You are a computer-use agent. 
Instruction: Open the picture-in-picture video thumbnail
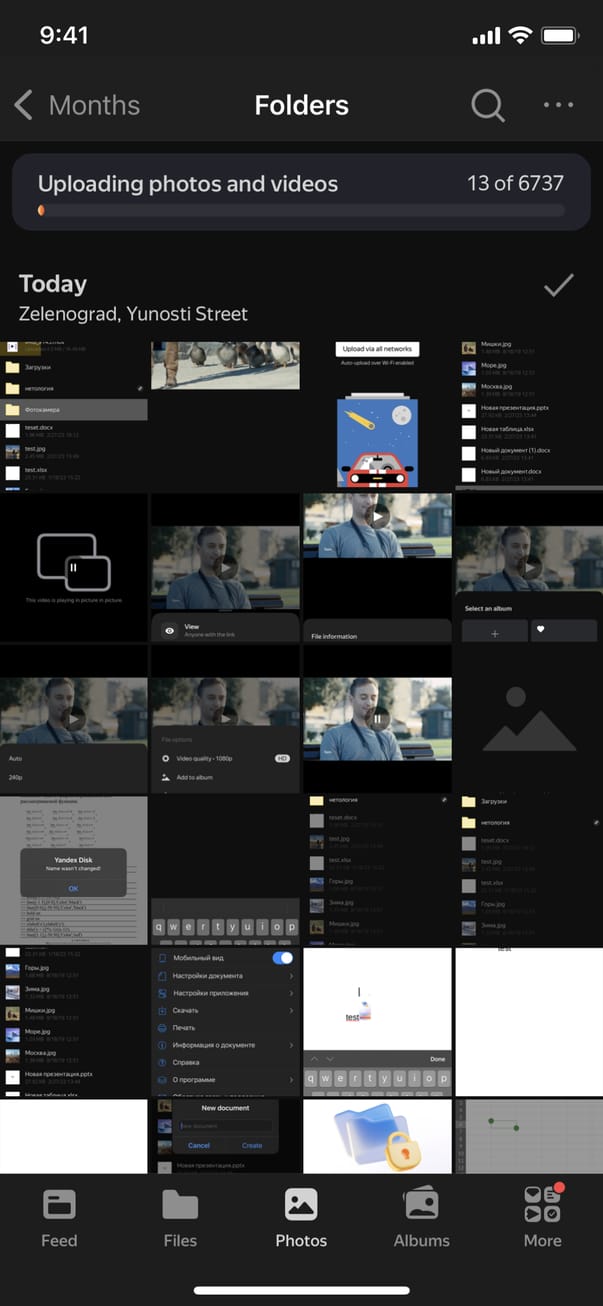pos(74,567)
